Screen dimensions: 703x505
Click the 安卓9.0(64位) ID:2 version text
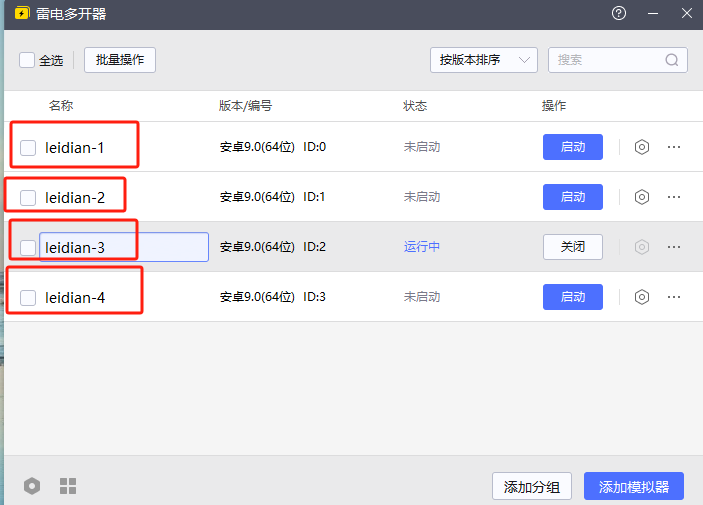tap(273, 247)
